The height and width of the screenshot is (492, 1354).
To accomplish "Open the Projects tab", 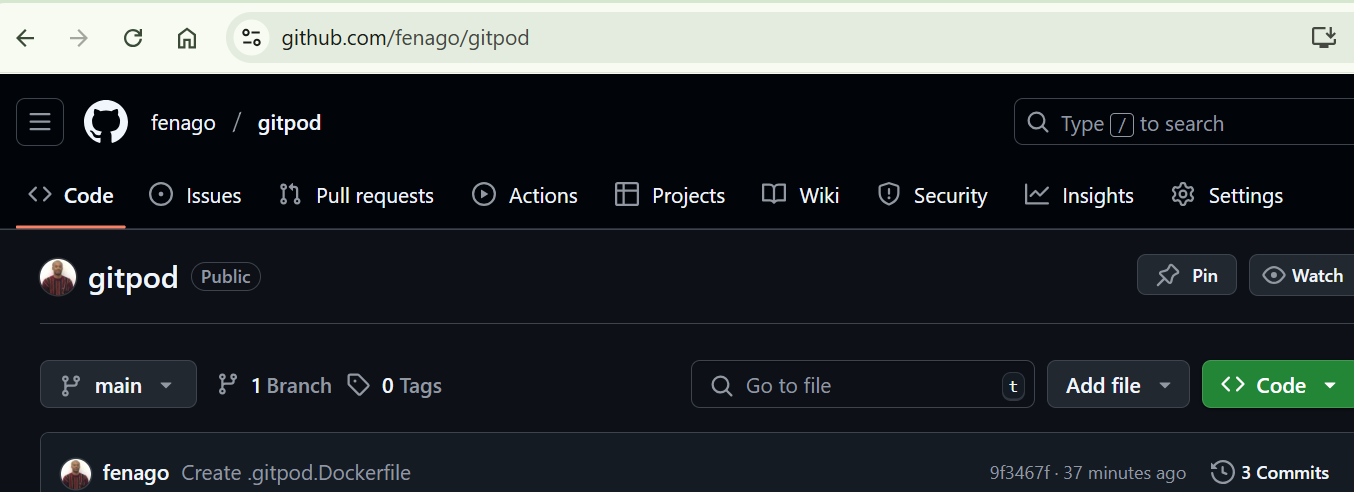I will (670, 195).
